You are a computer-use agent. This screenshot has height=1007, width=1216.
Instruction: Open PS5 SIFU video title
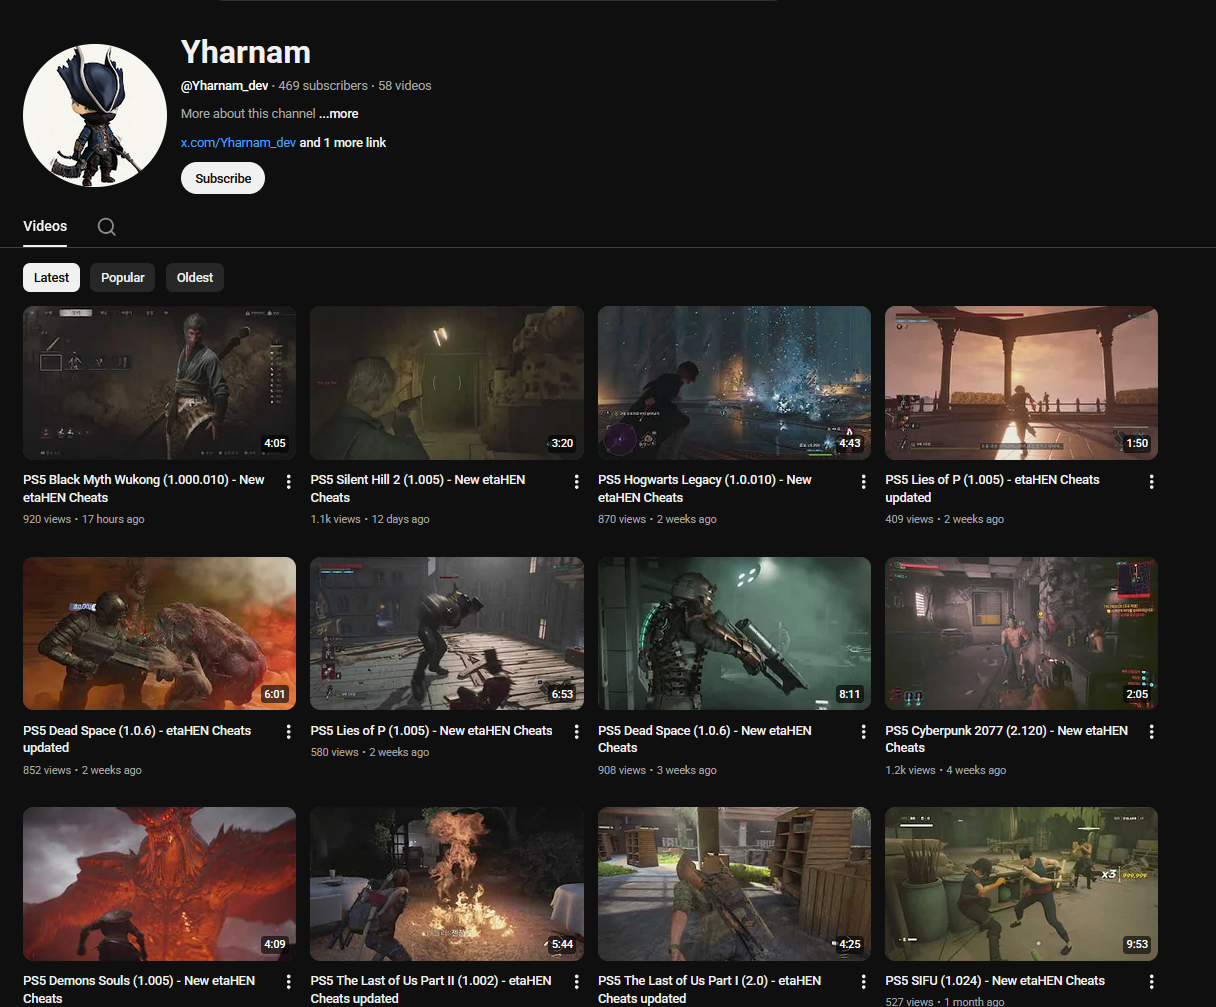tap(995, 981)
